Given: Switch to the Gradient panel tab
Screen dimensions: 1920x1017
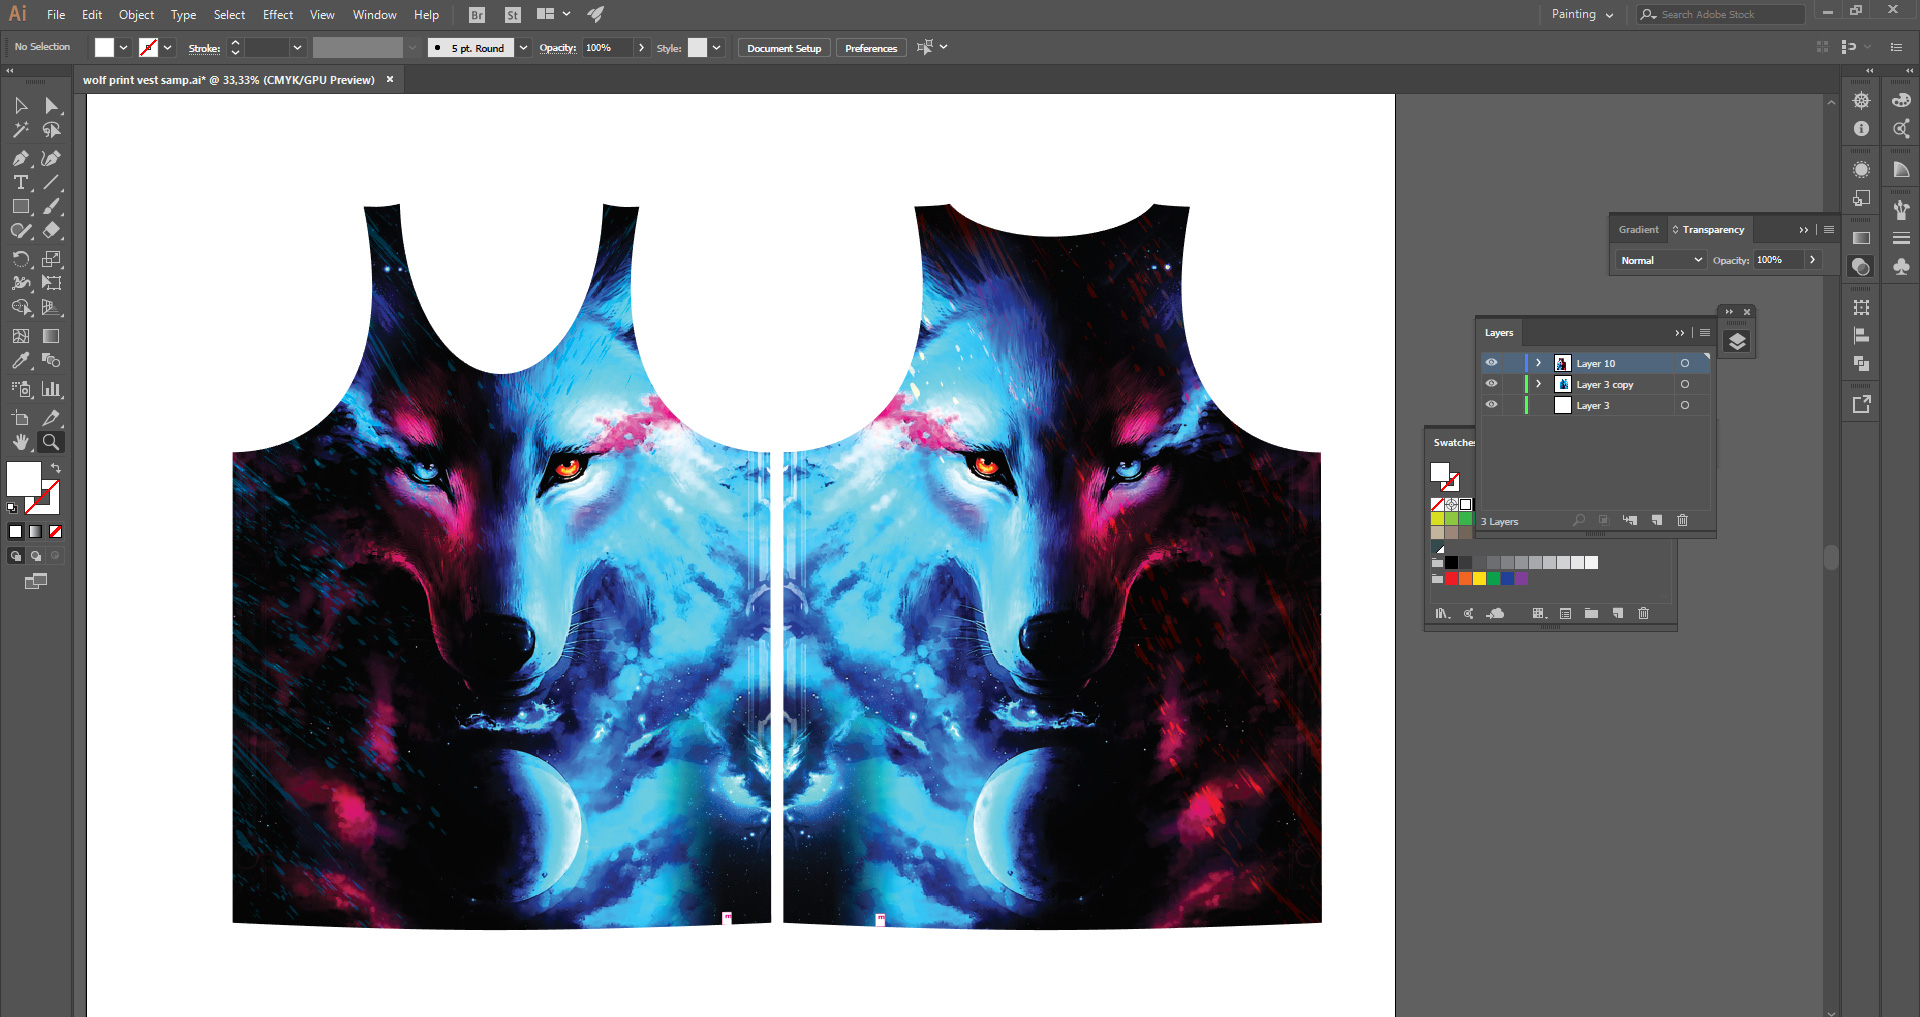Looking at the screenshot, I should click(1638, 230).
